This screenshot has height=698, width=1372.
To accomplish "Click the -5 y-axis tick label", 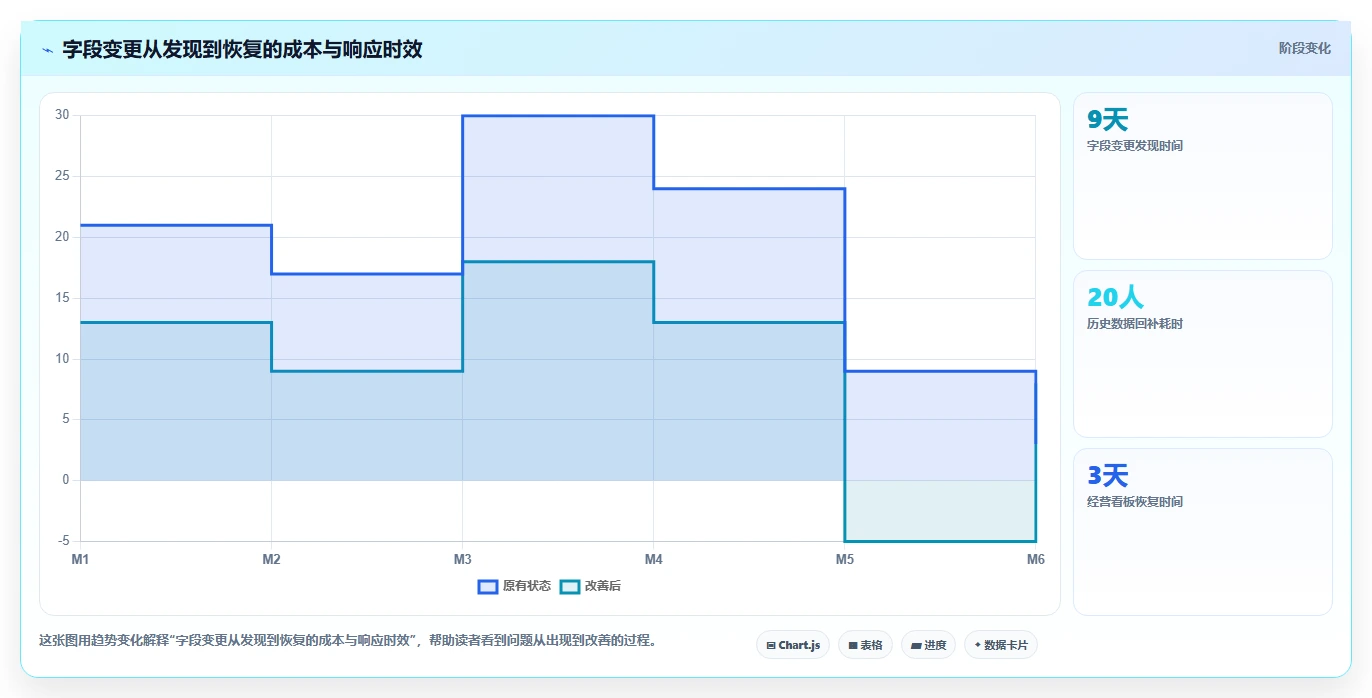I will (x=64, y=541).
